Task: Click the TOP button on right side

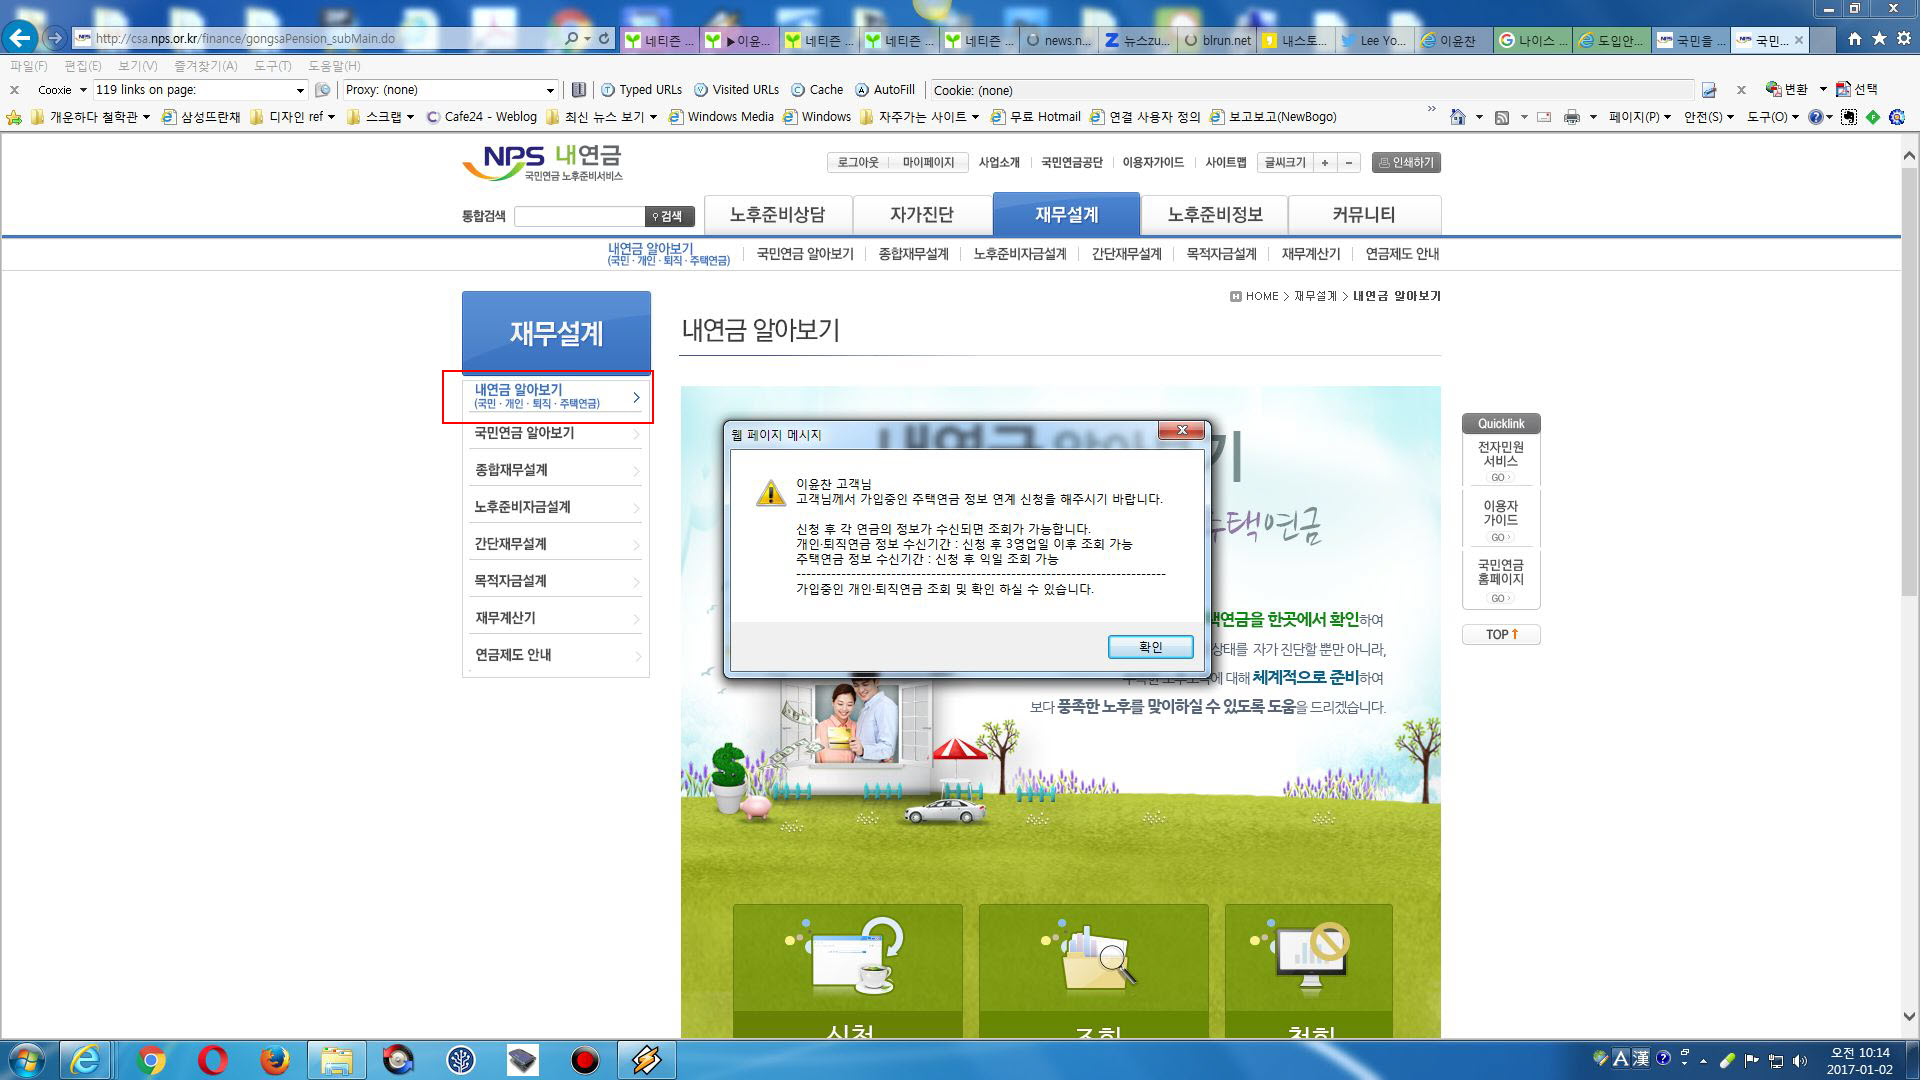Action: 1501,634
